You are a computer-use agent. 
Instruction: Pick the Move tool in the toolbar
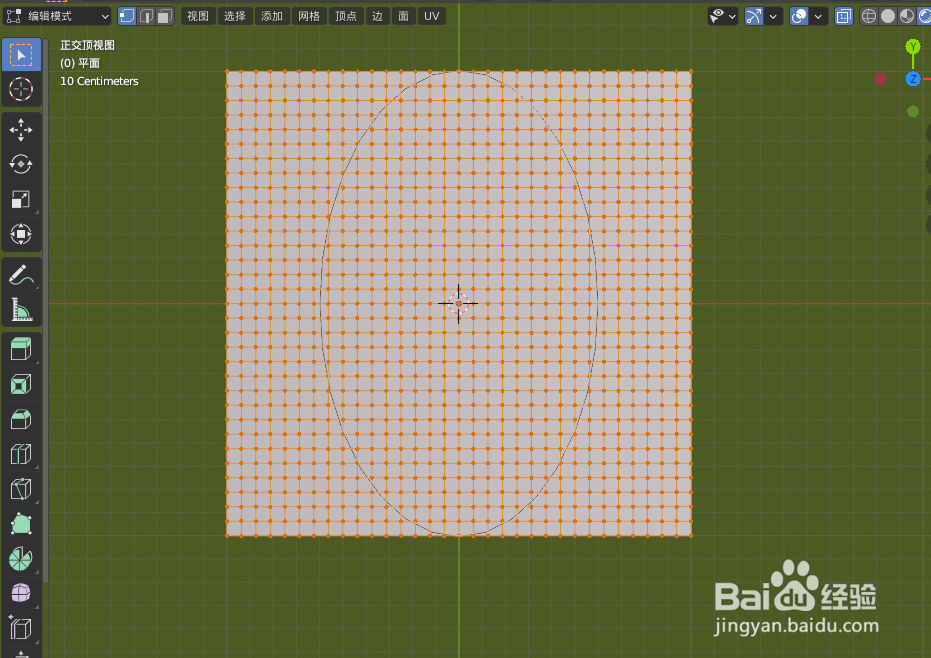click(21, 130)
